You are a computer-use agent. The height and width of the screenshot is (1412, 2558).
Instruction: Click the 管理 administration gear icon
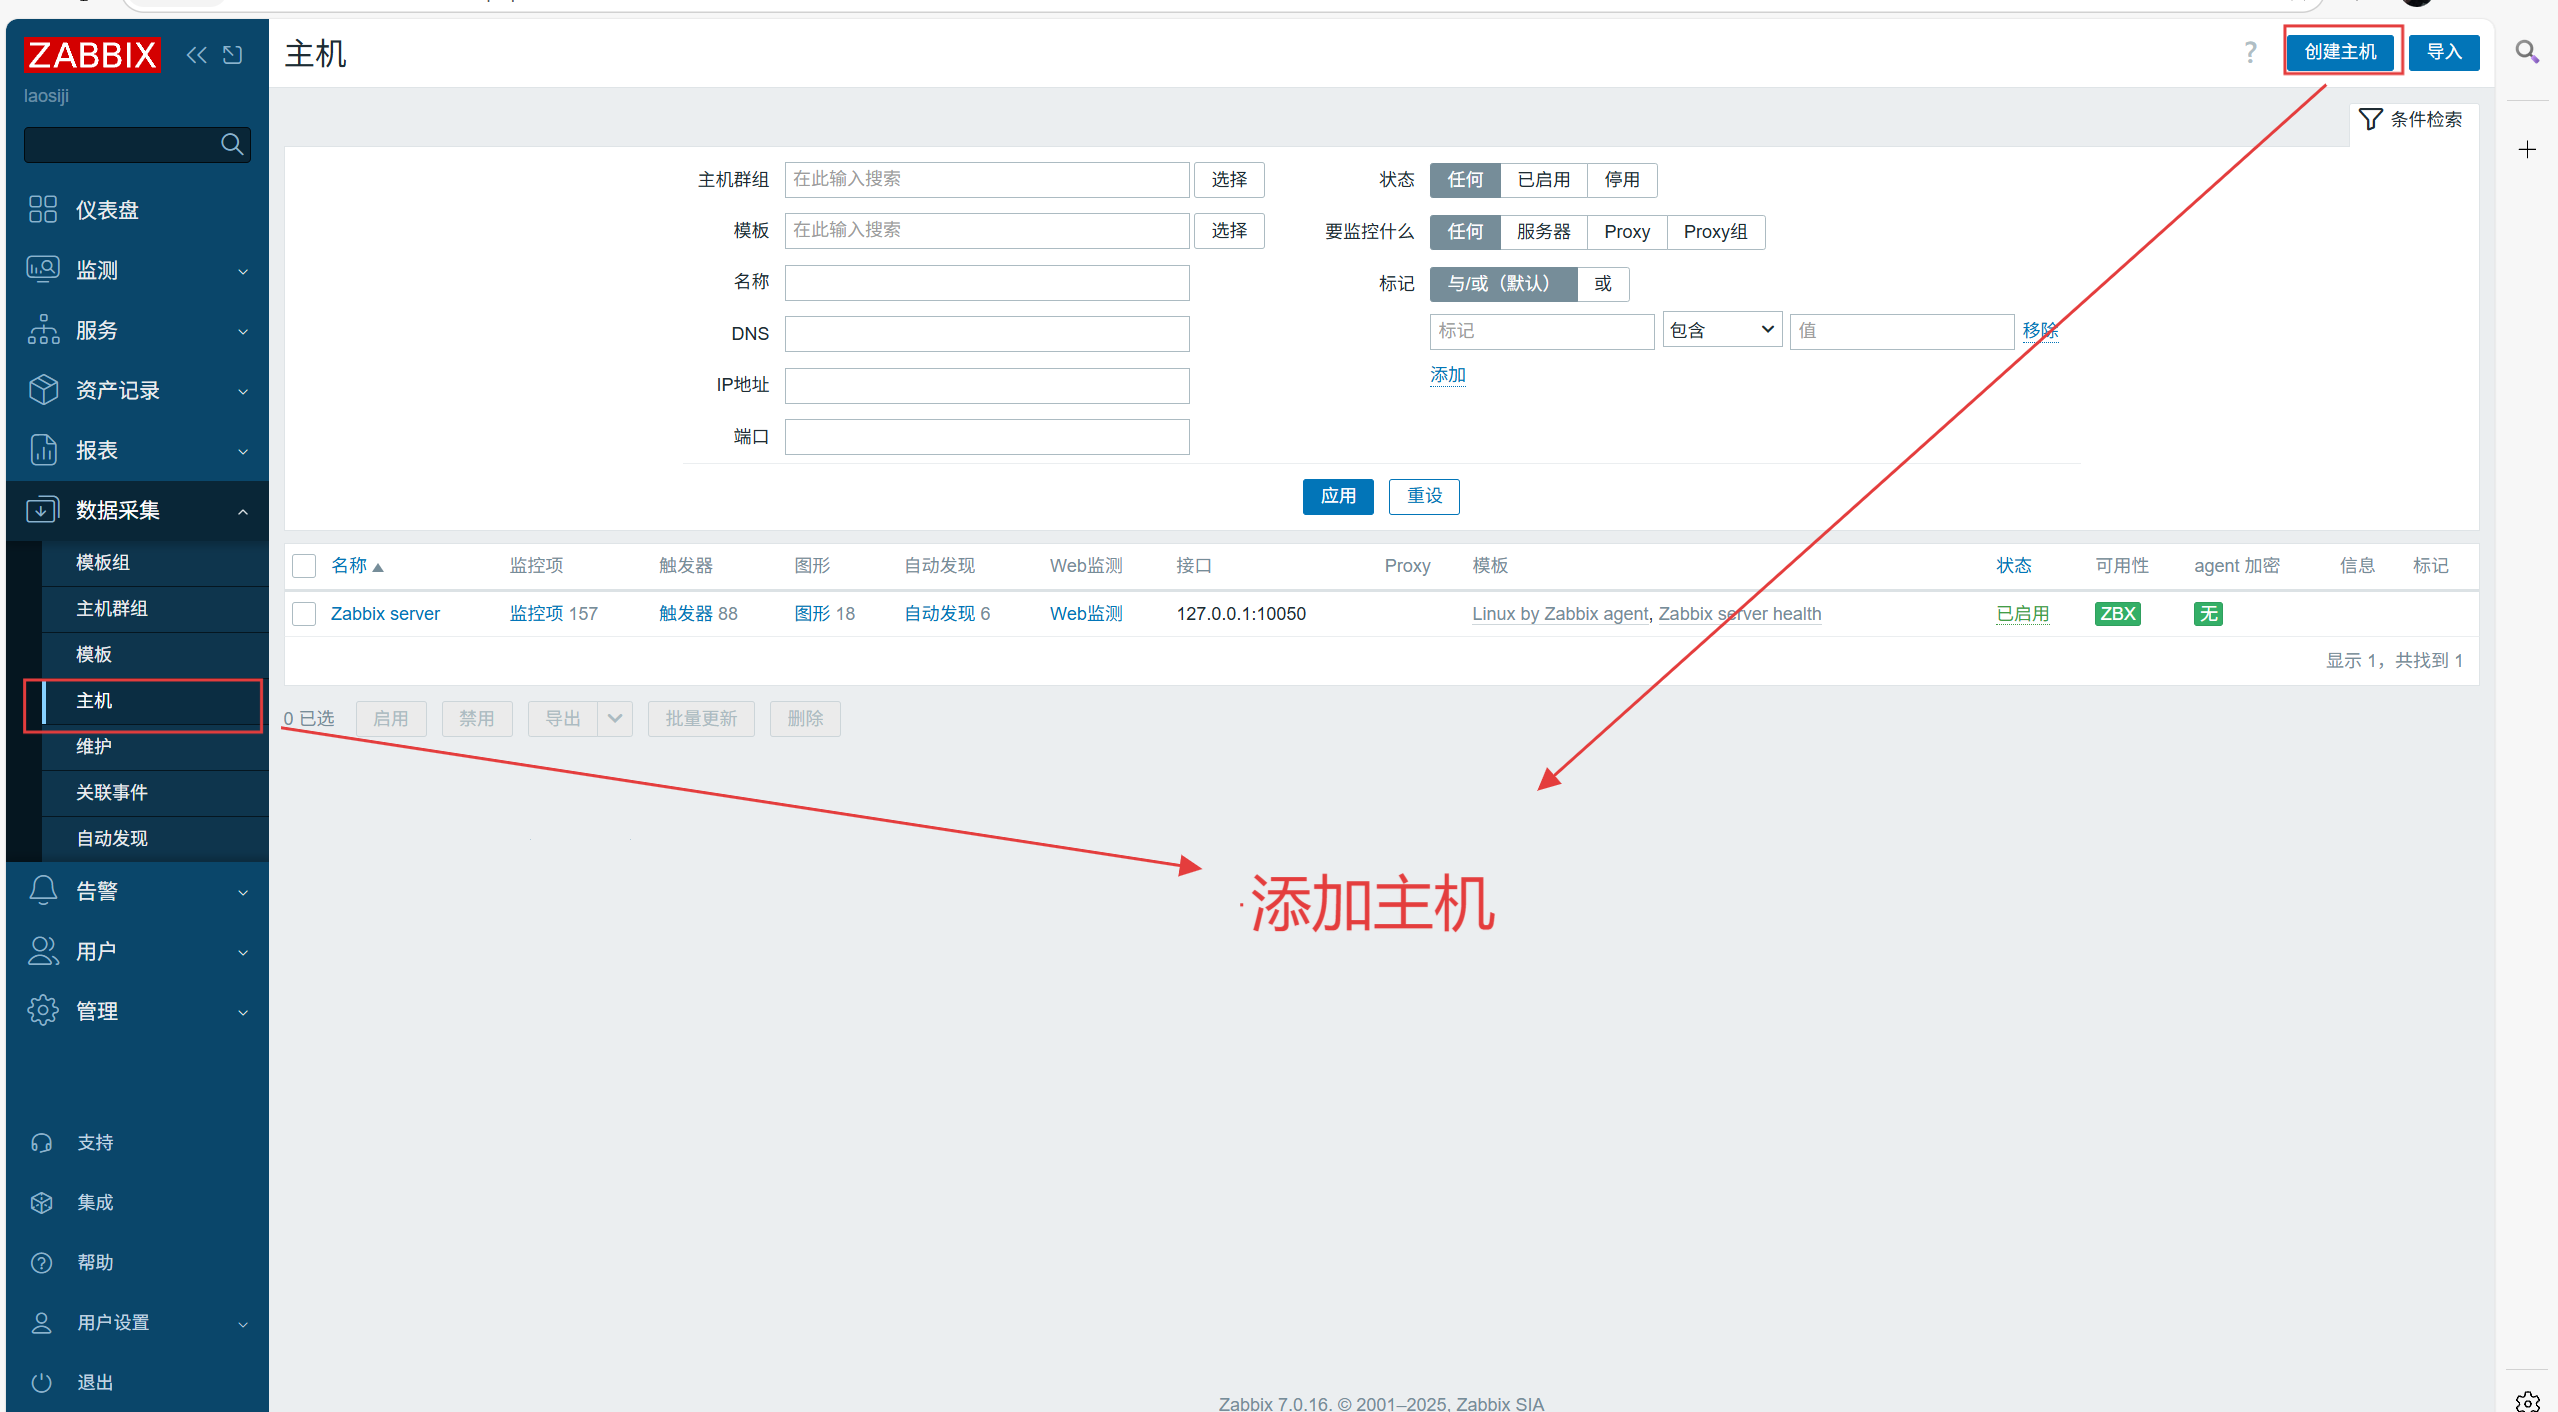coord(43,1010)
